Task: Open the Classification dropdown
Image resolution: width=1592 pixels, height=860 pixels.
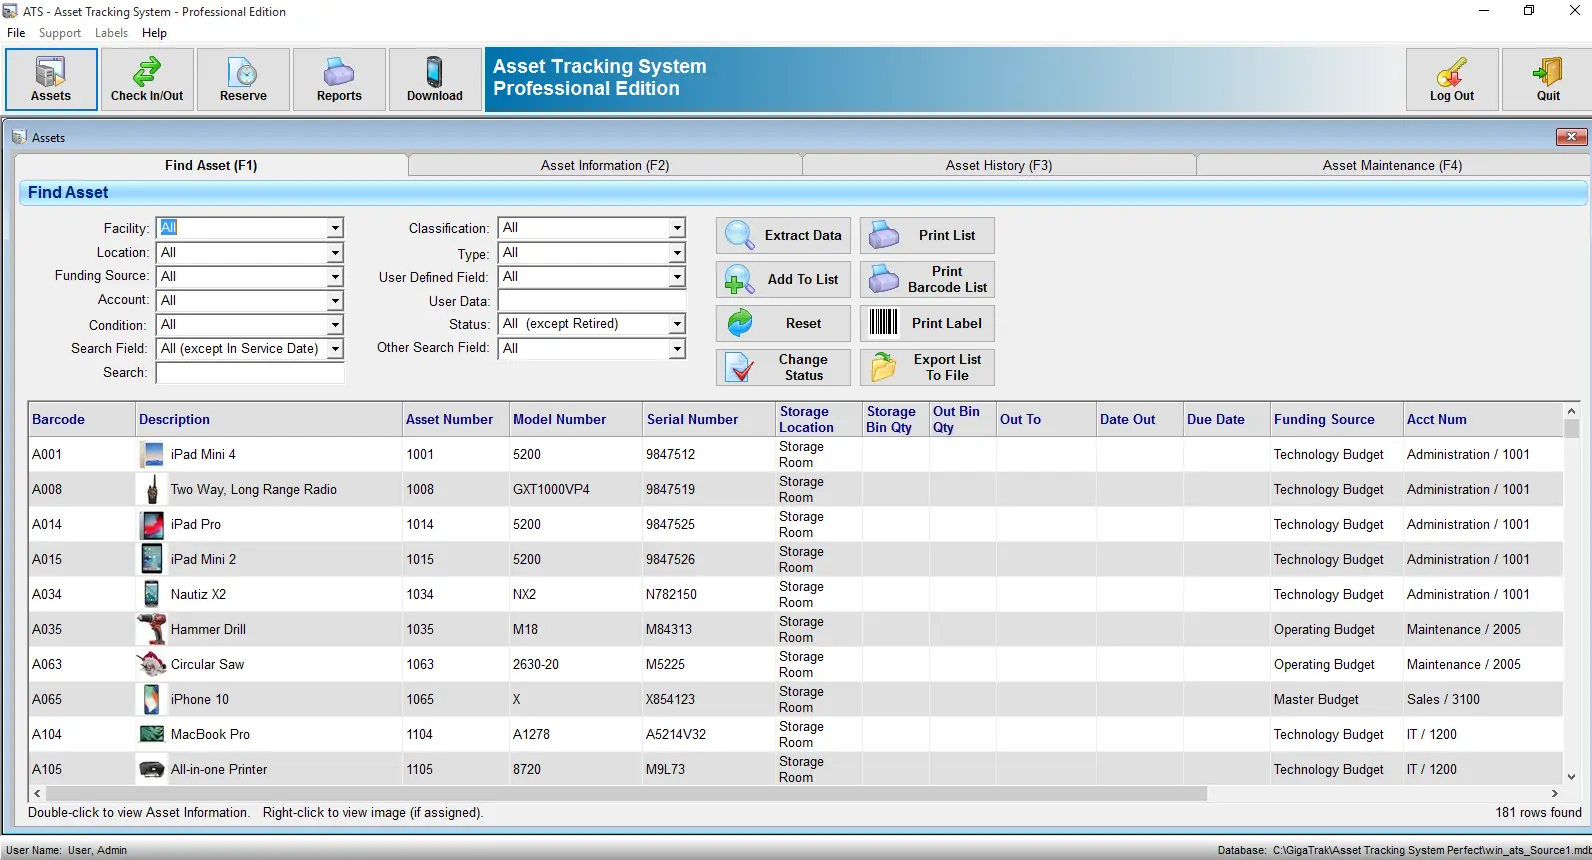Action: [x=677, y=228]
